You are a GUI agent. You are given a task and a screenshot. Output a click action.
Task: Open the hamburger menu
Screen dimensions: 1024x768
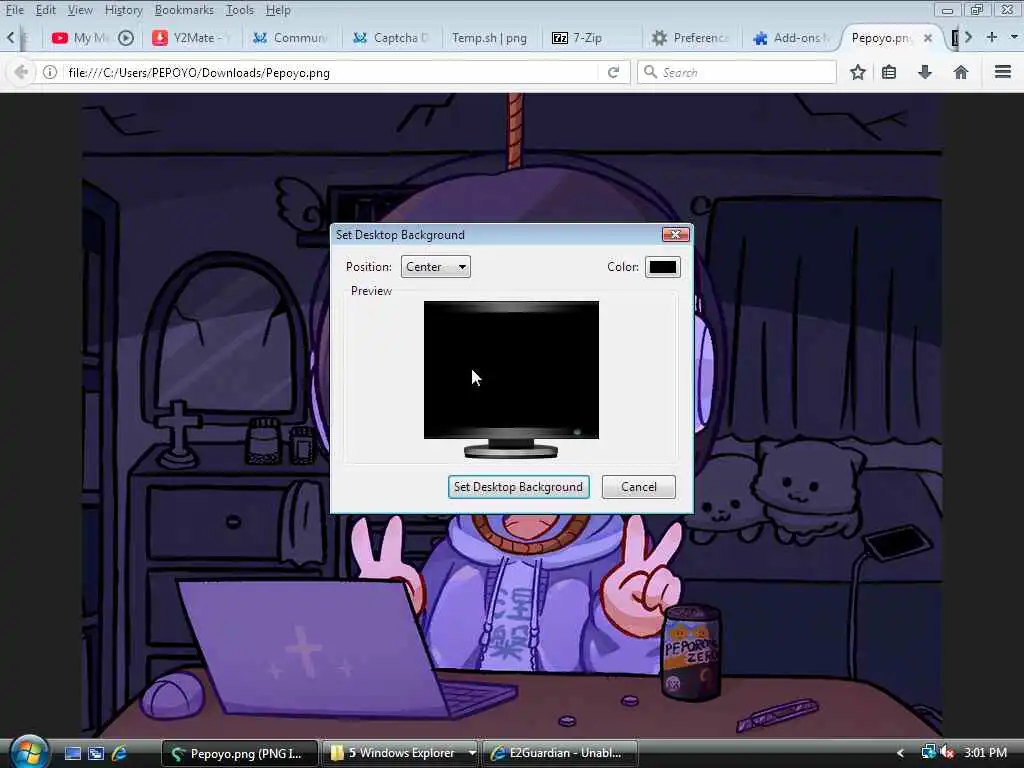tap(1002, 72)
